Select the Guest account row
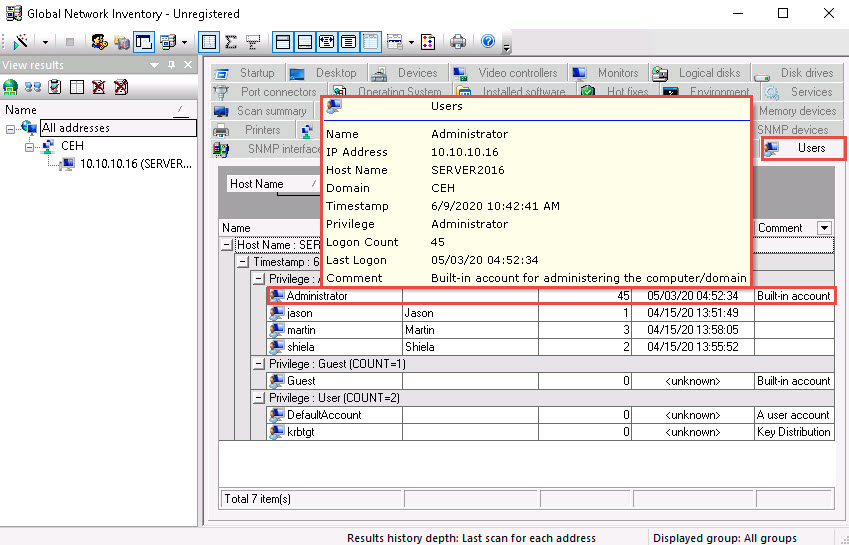849x545 pixels. tap(551, 381)
